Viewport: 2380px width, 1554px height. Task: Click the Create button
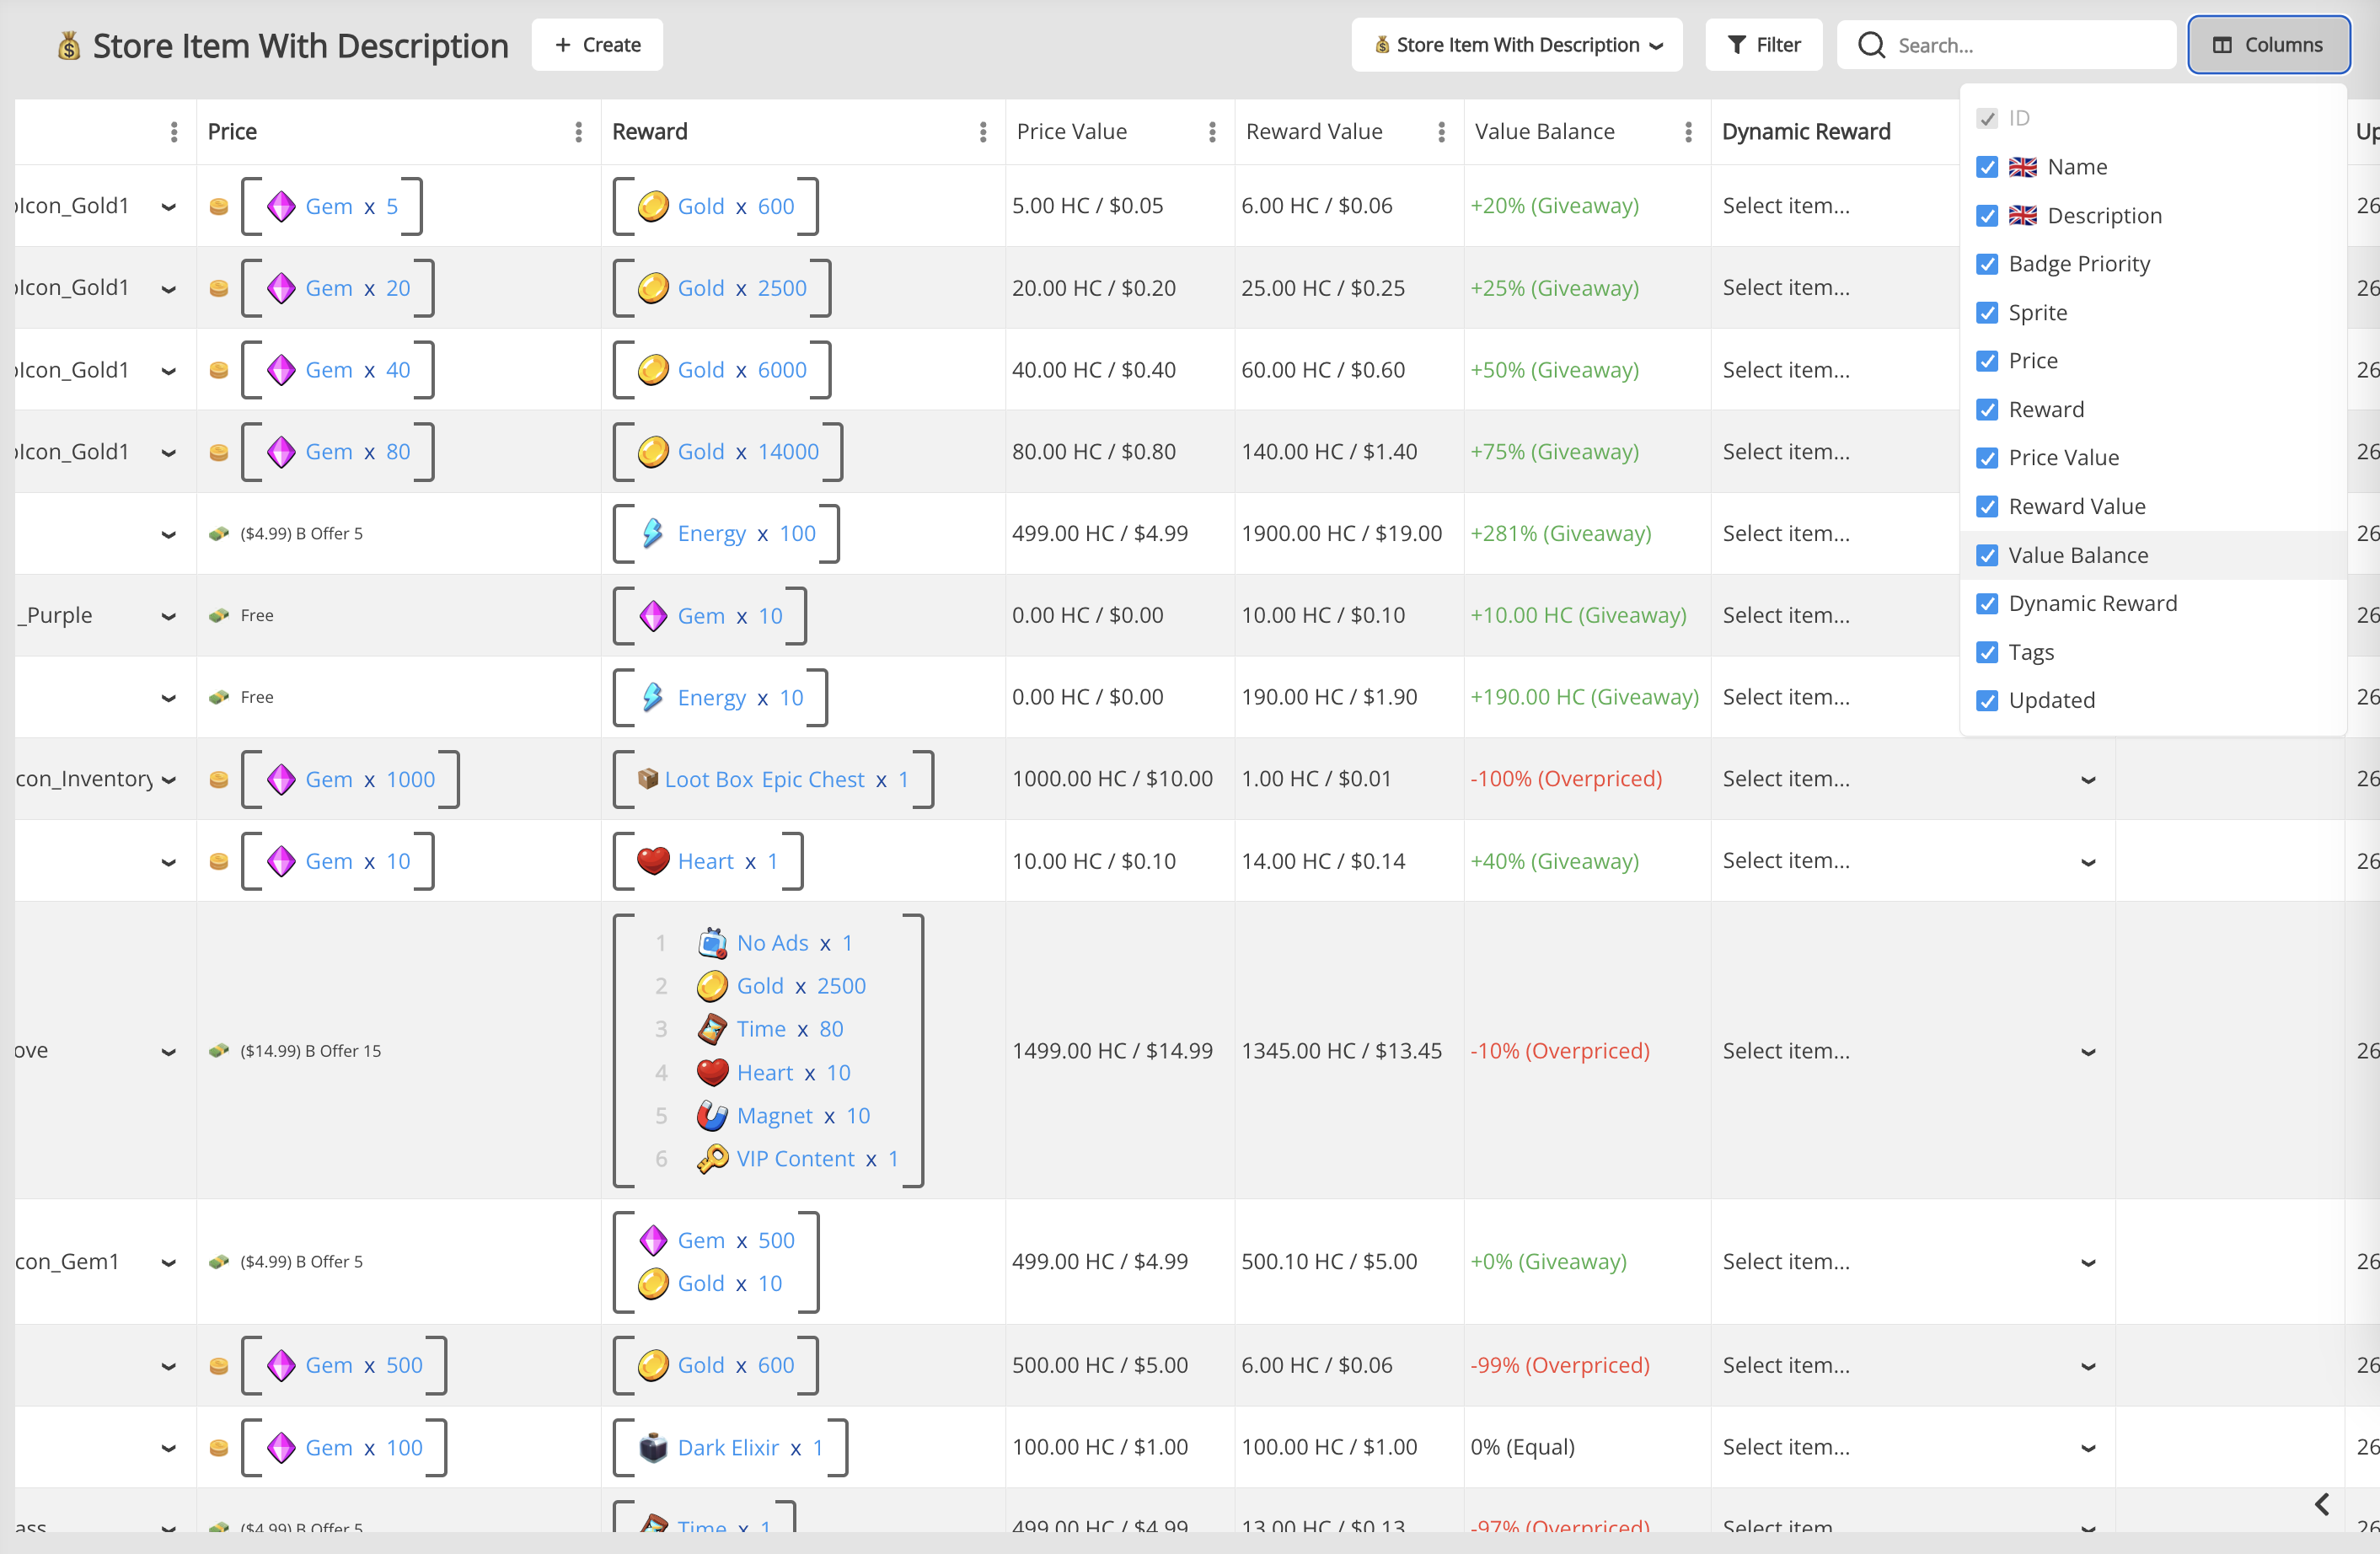pos(597,45)
